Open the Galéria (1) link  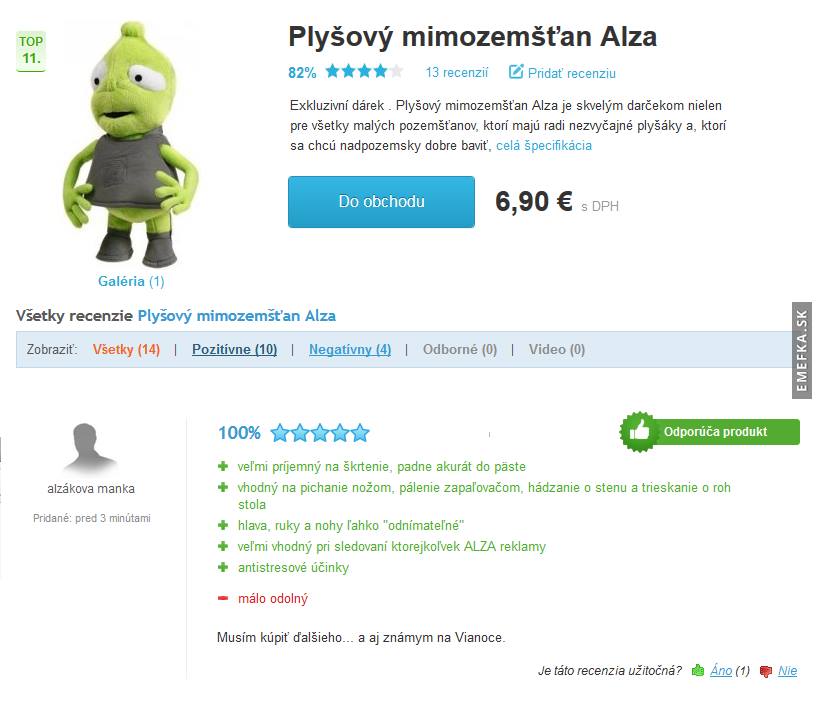tap(131, 282)
